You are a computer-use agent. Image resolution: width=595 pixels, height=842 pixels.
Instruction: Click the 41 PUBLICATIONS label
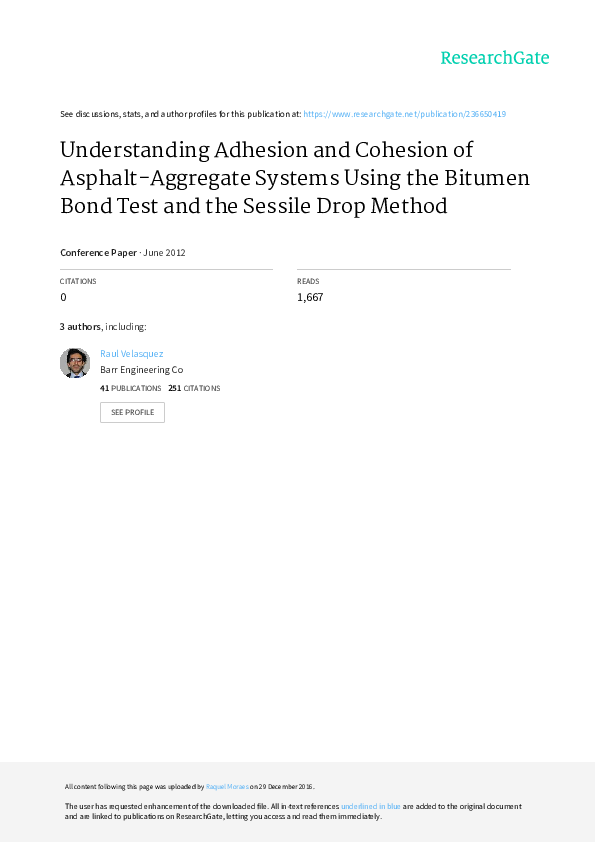click(130, 388)
